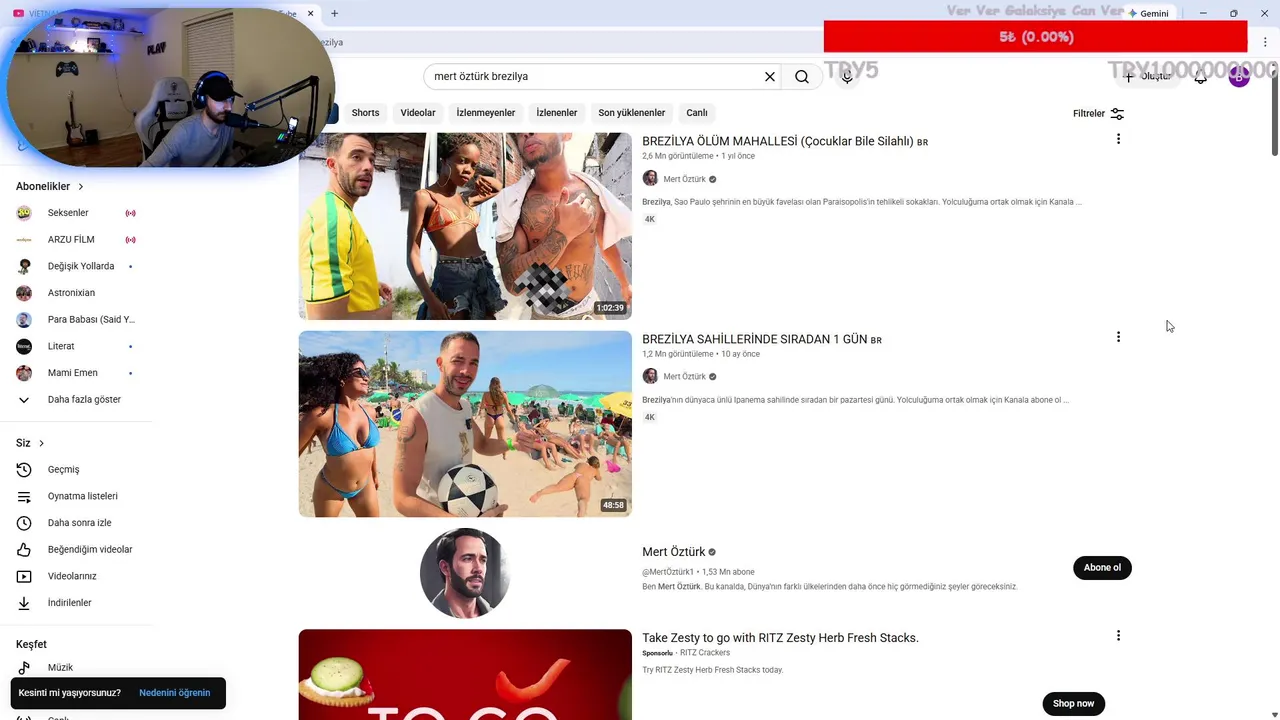The height and width of the screenshot is (720, 1280).
Task: Open three-dot menu for BREZİLYA ÖLÜM MAHALLESİ video
Action: (x=1118, y=139)
